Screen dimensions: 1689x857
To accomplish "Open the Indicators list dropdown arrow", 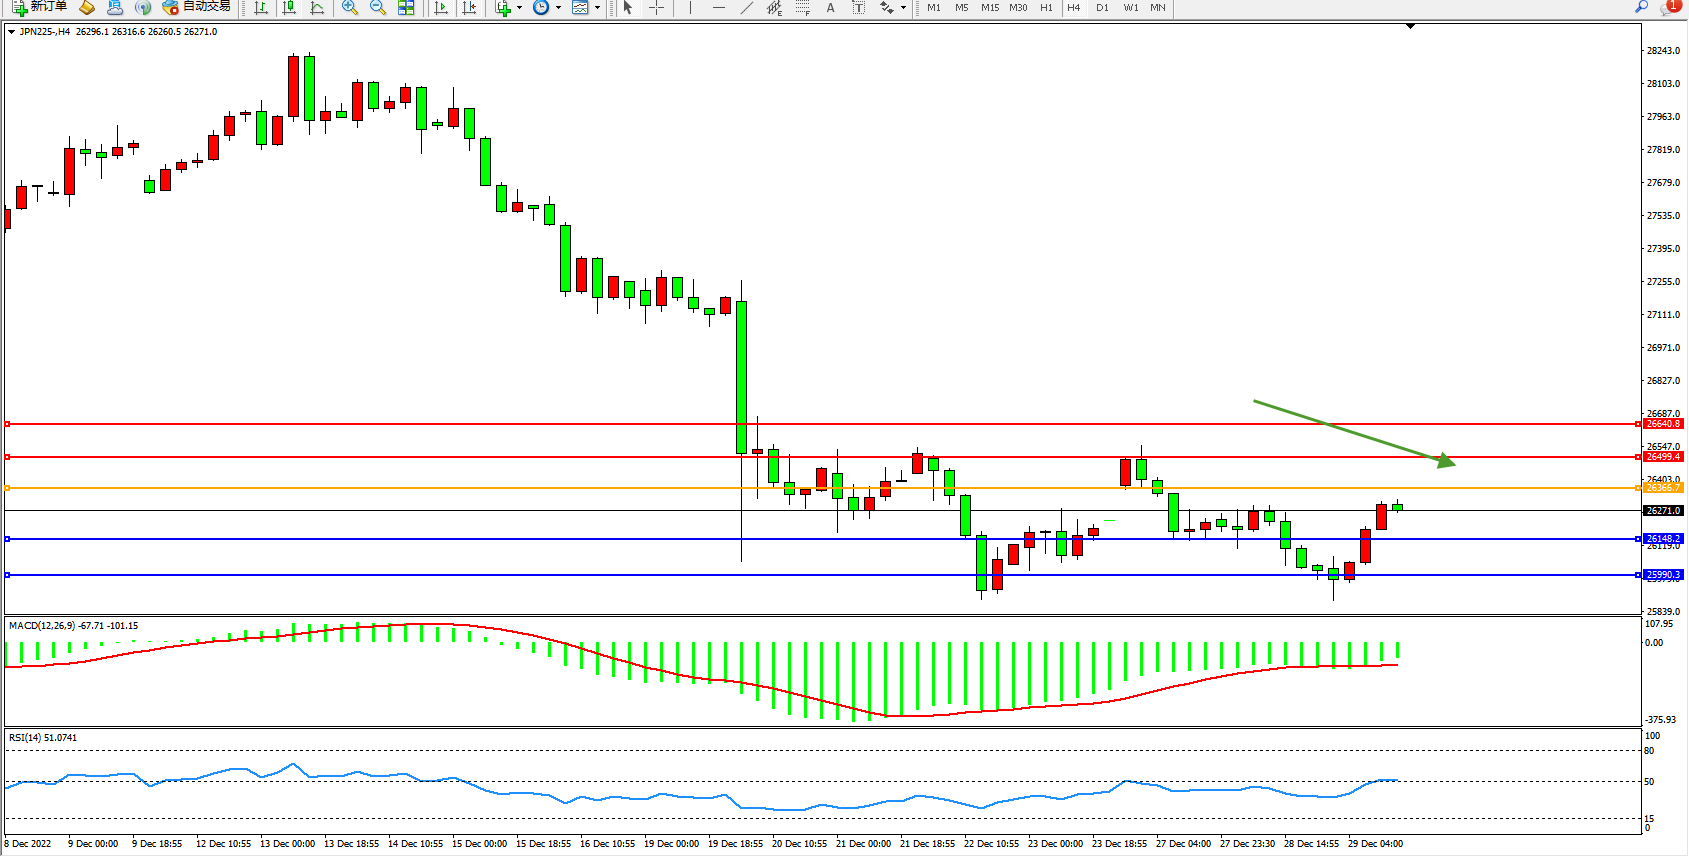I will click(519, 8).
